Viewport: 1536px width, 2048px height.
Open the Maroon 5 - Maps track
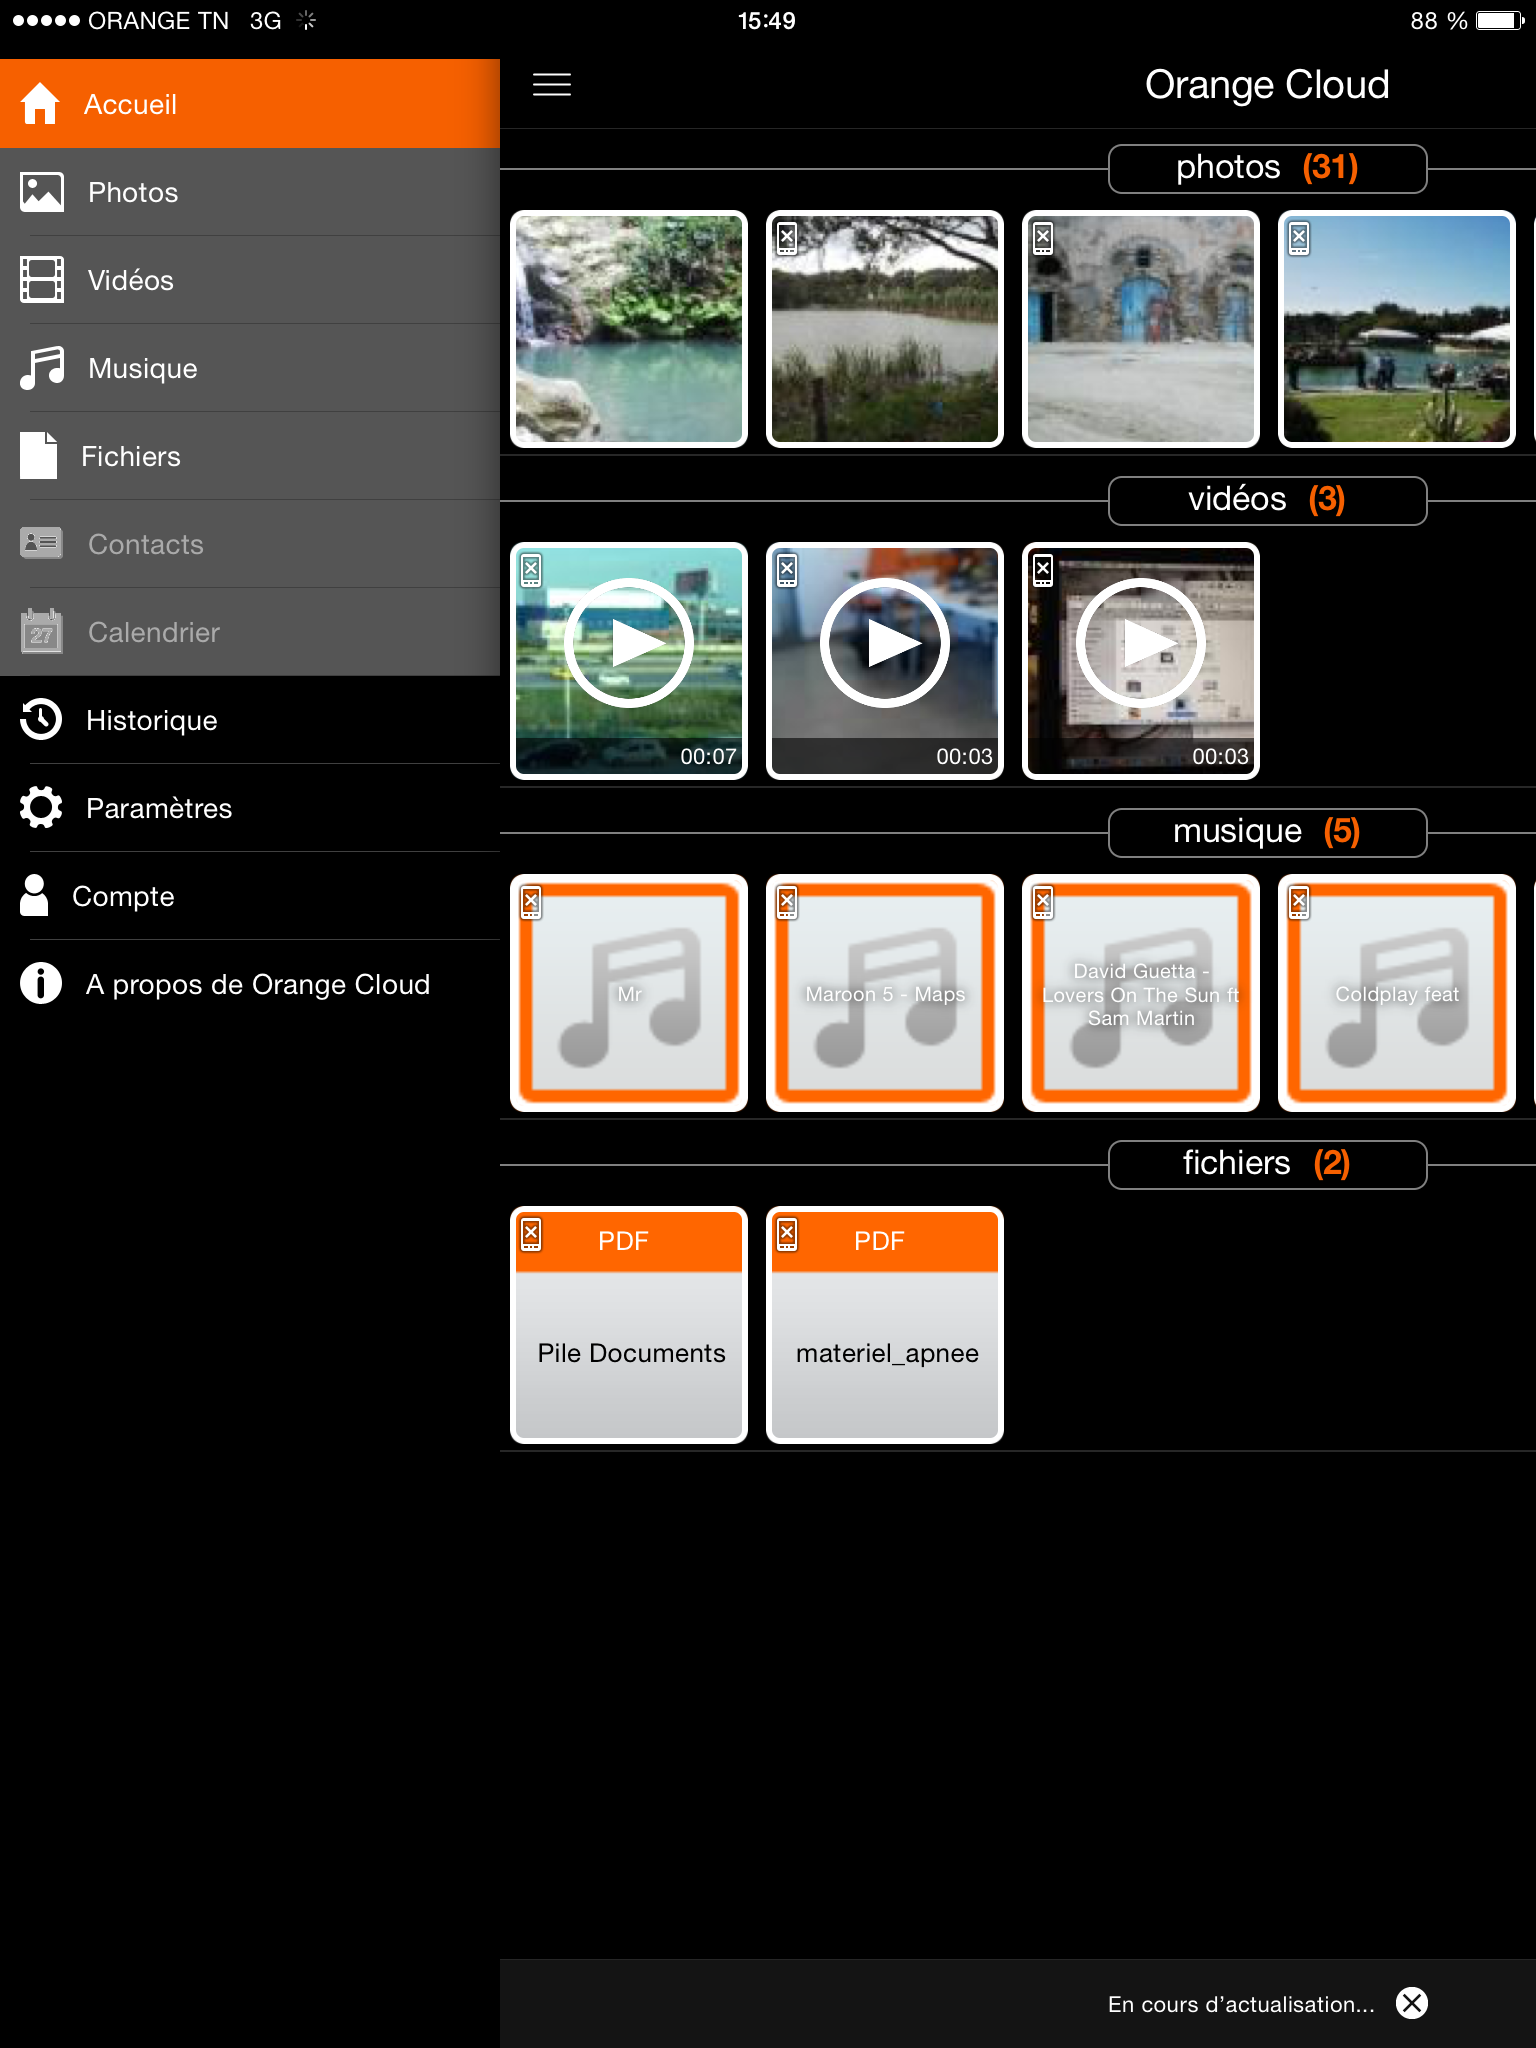[x=885, y=993]
